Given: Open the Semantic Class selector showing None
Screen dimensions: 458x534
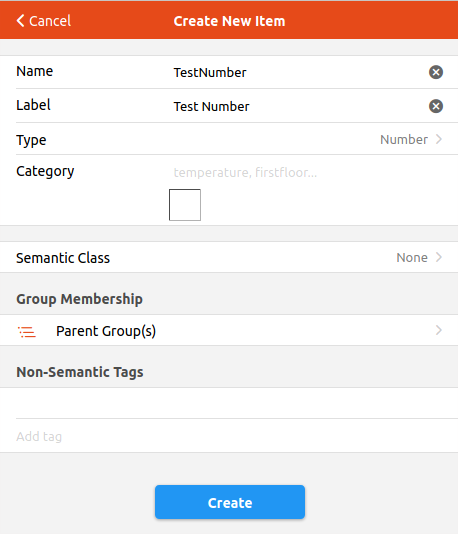Looking at the screenshot, I should pos(419,257).
